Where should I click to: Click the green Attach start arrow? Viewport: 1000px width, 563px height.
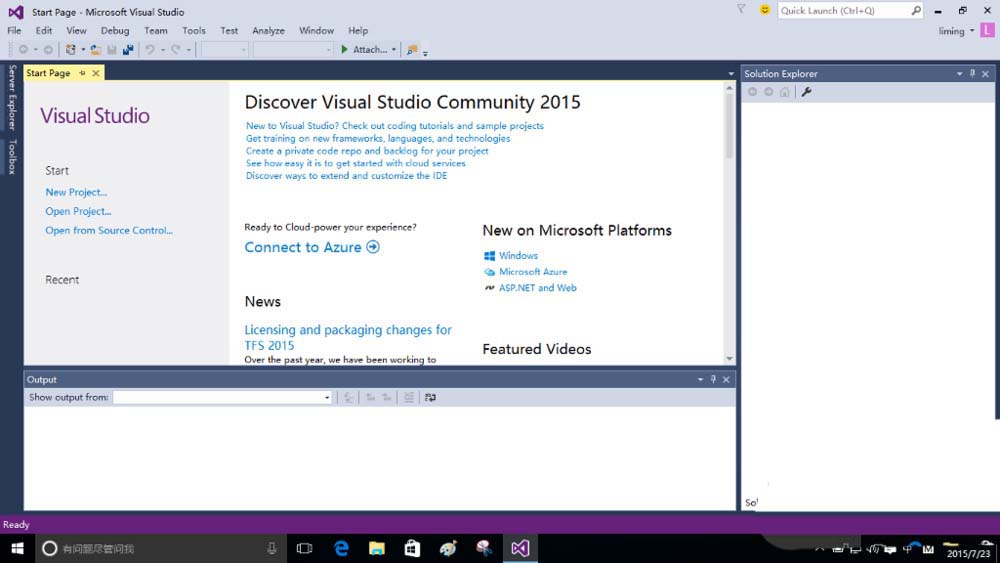pyautogui.click(x=345, y=49)
